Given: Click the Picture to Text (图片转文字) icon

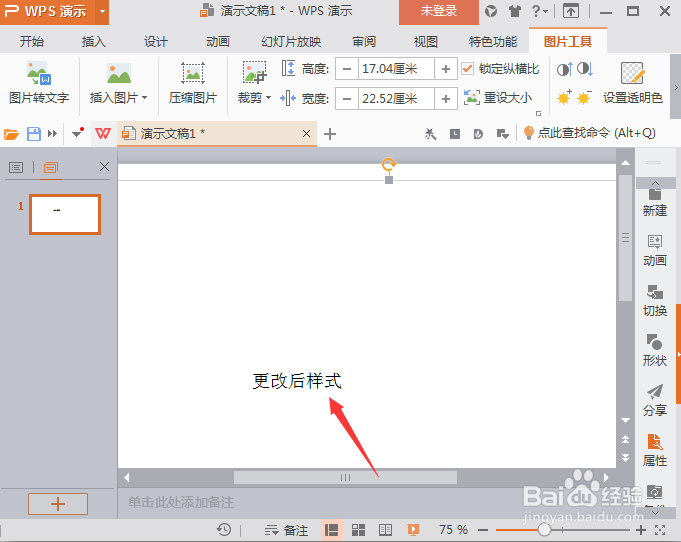Looking at the screenshot, I should (39, 73).
